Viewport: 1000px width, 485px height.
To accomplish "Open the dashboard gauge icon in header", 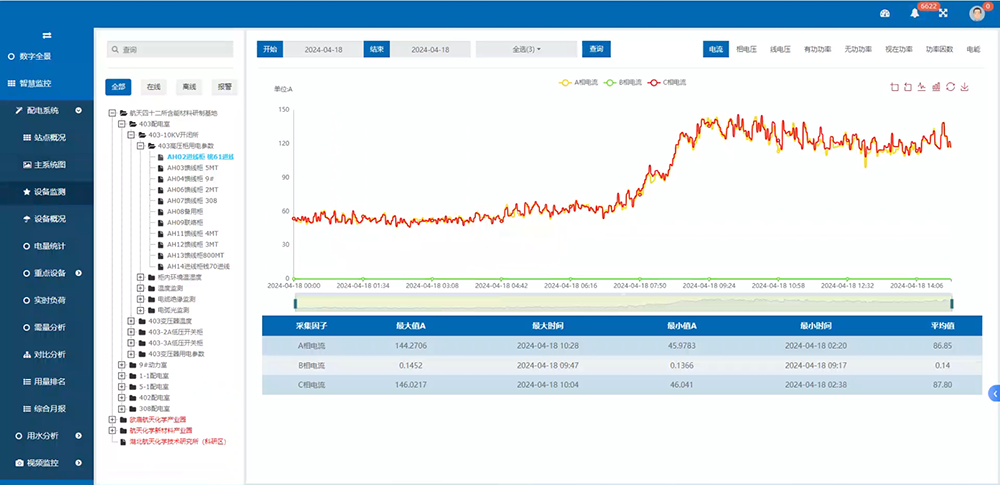I will [x=884, y=13].
